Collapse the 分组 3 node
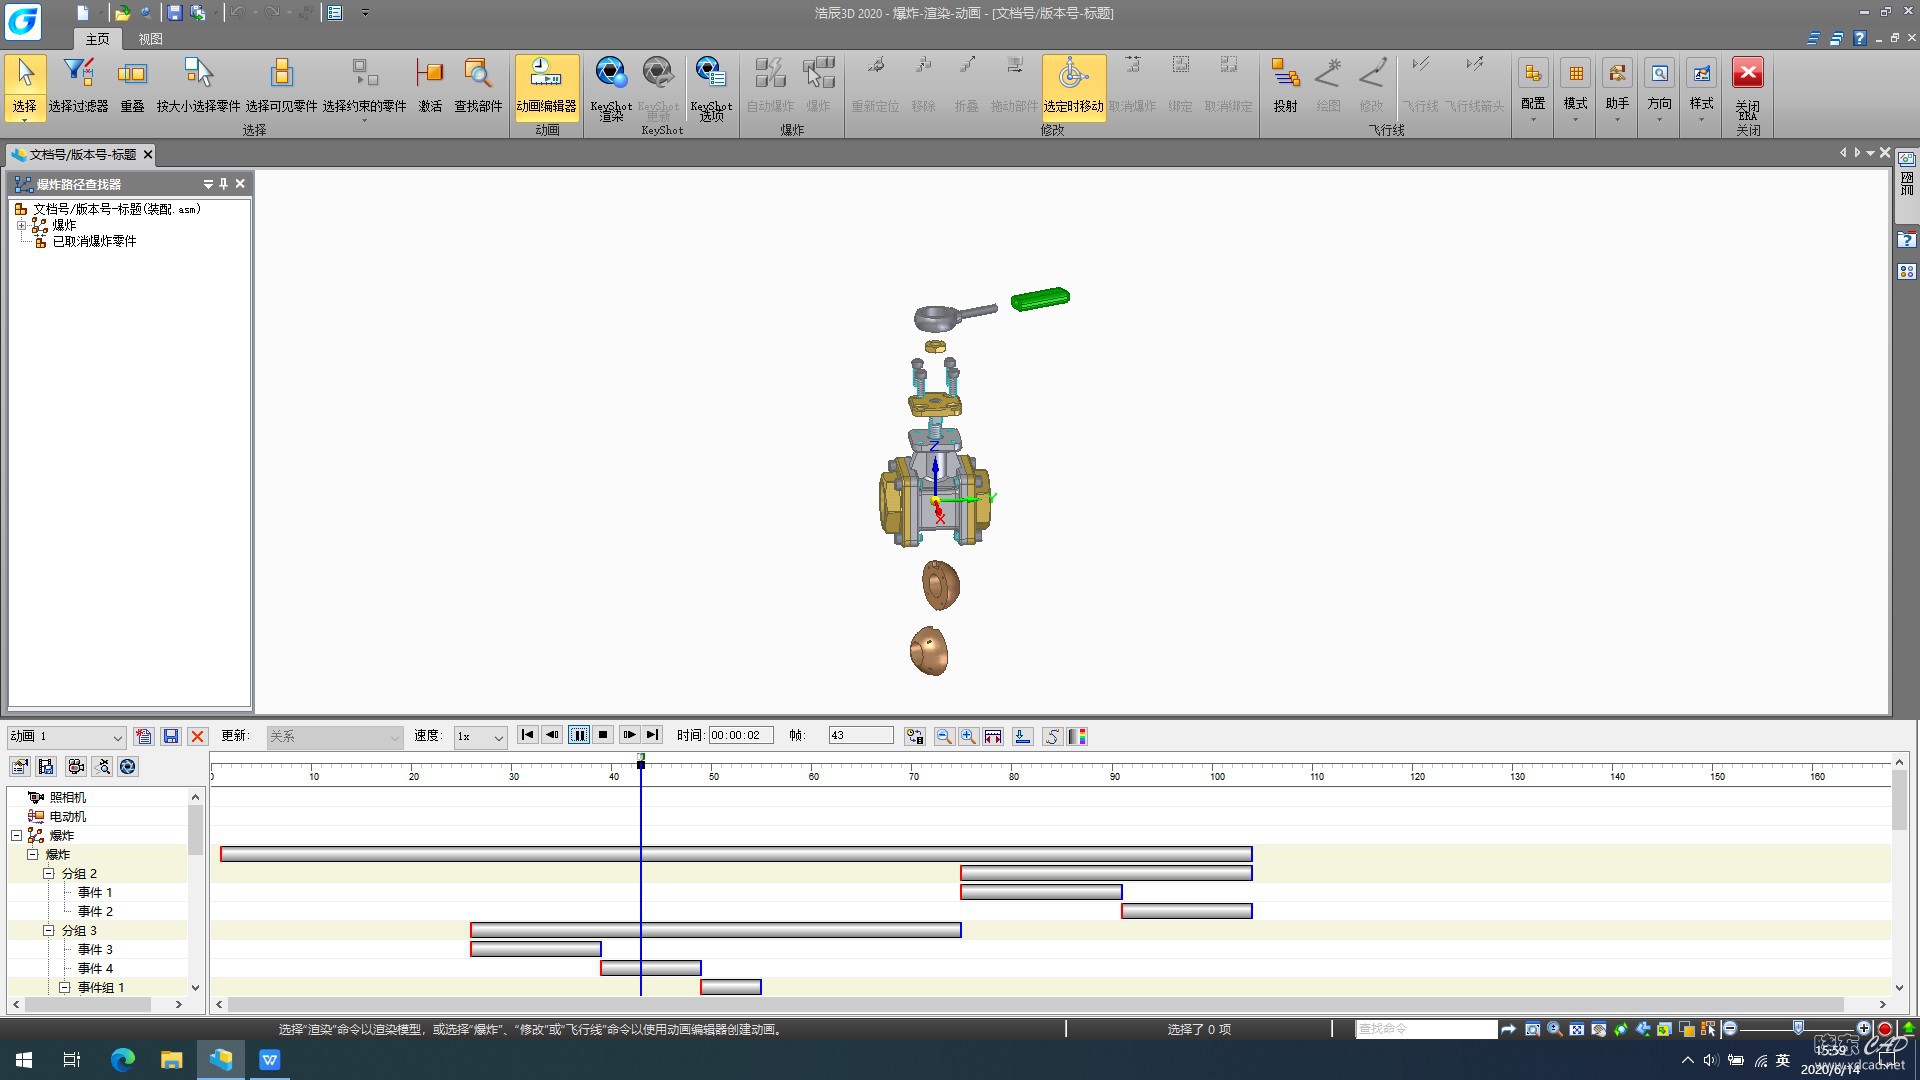This screenshot has width=1920, height=1080. pyautogui.click(x=48, y=930)
